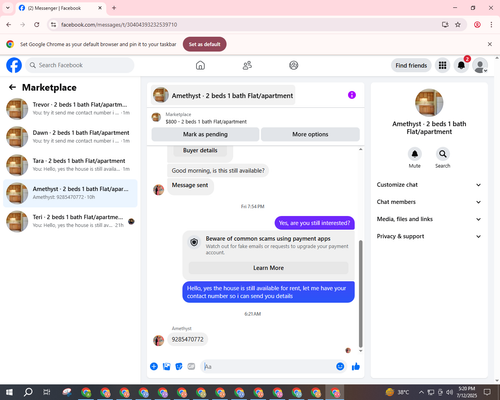This screenshot has width=500, height=400.
Task: Open the Notifications bell with badge
Action: pos(461,65)
